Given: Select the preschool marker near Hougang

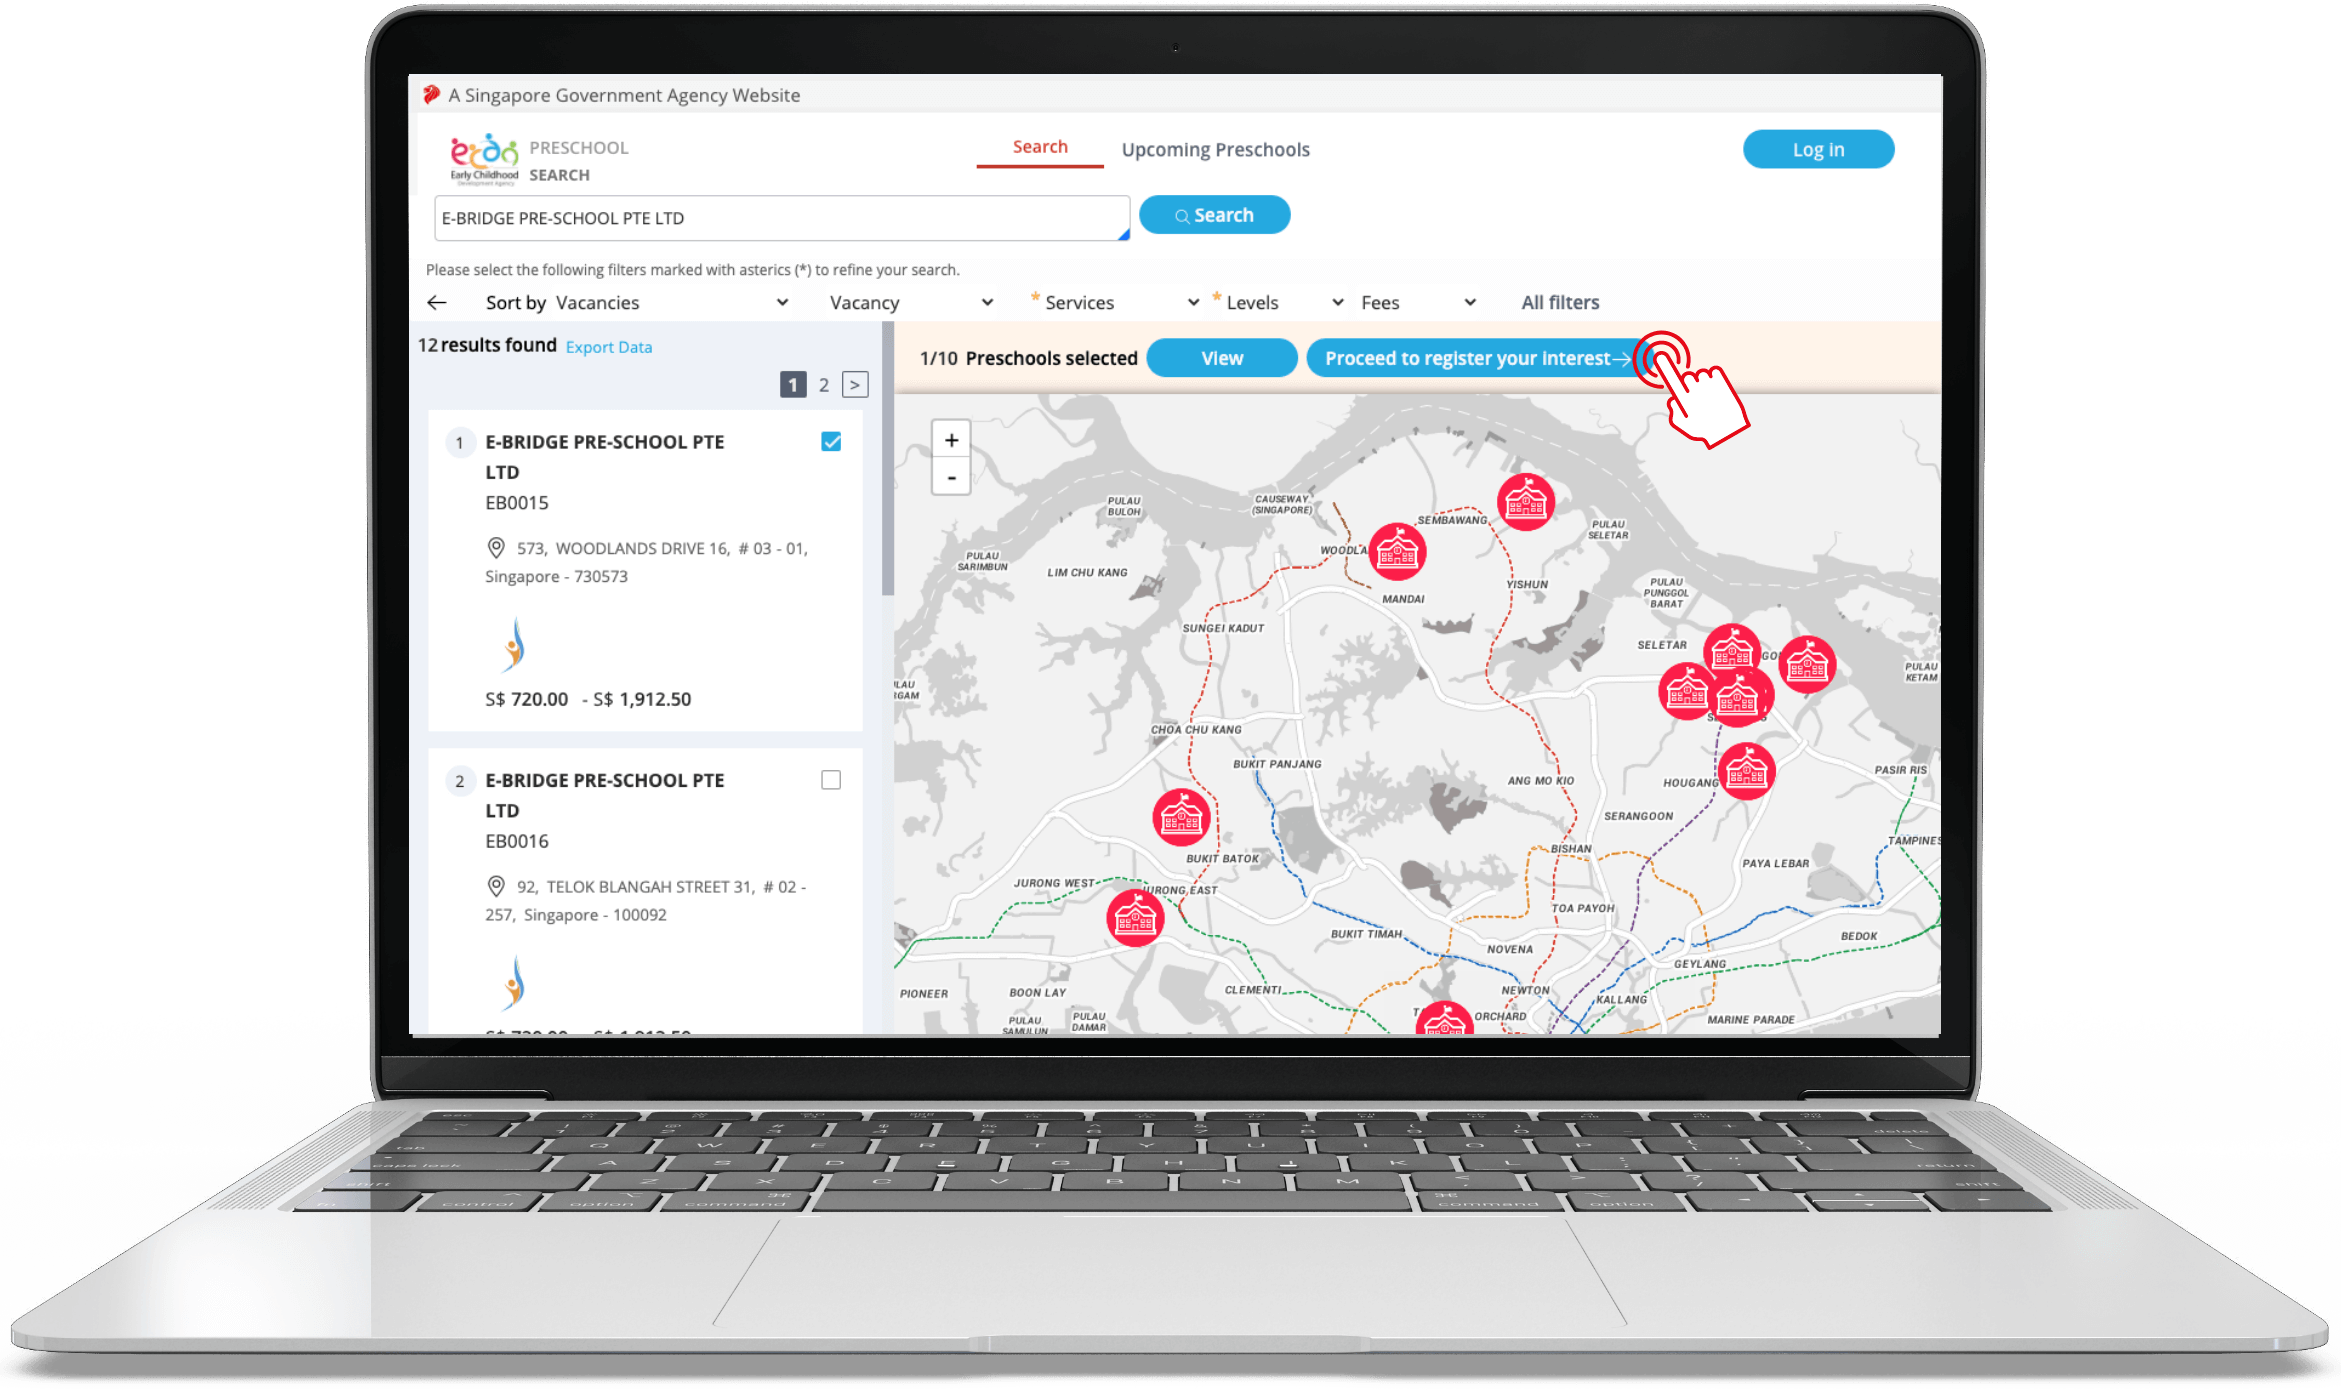Looking at the screenshot, I should pyautogui.click(x=1746, y=771).
